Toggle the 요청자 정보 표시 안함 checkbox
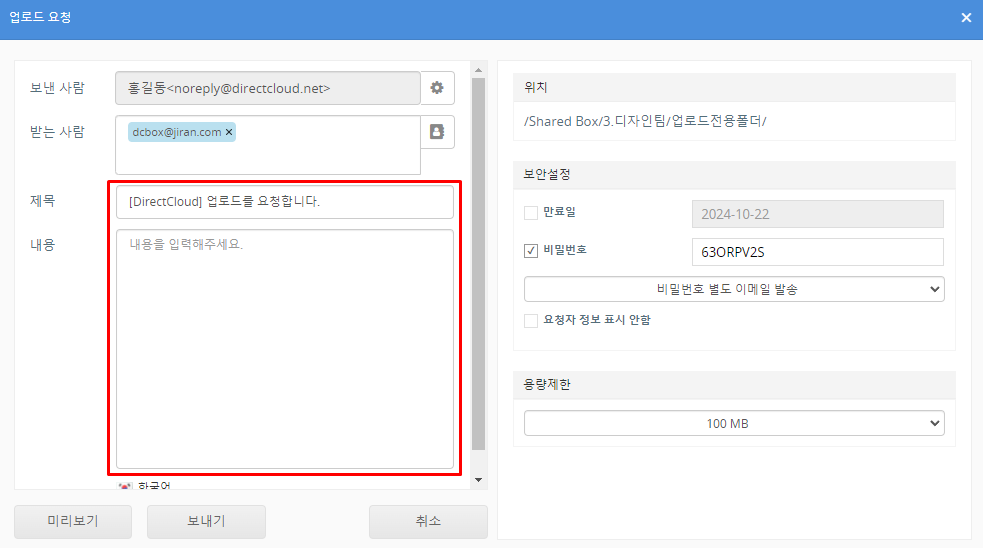 click(531, 321)
